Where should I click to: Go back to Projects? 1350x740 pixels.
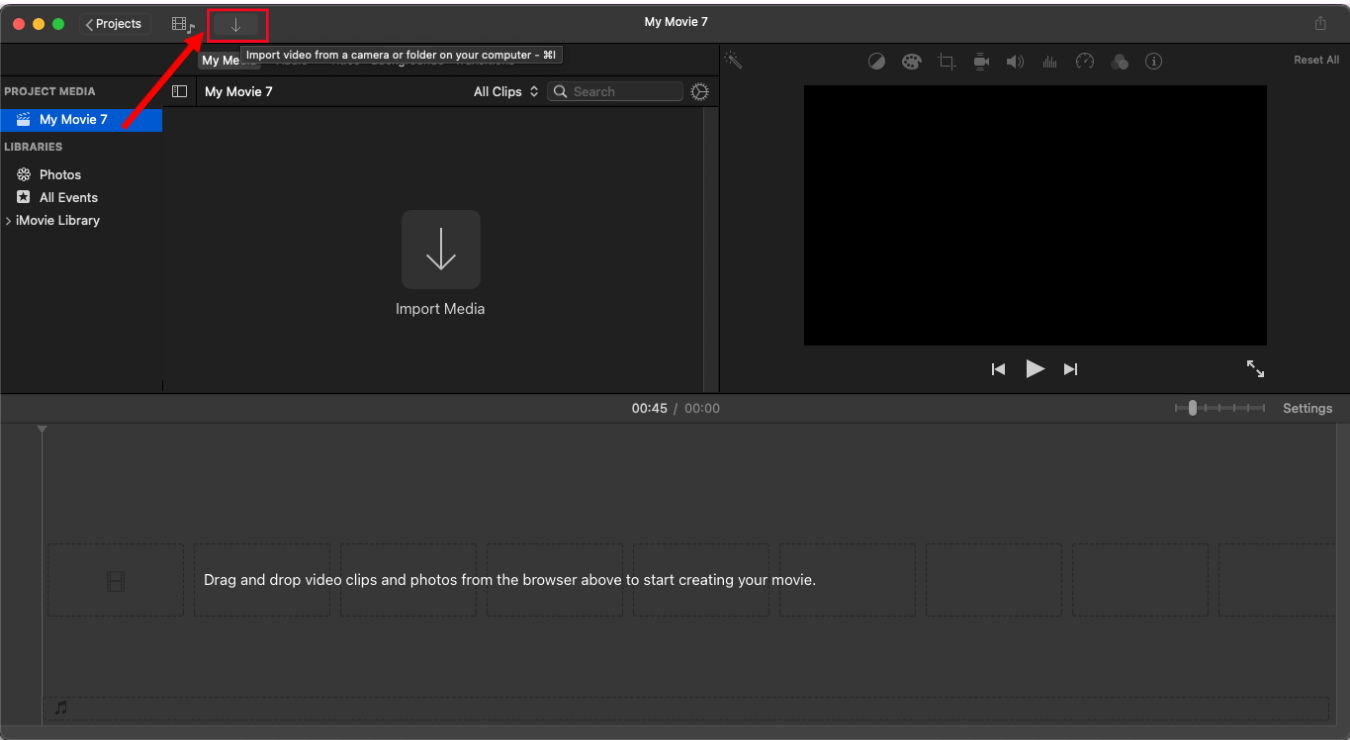click(x=115, y=24)
